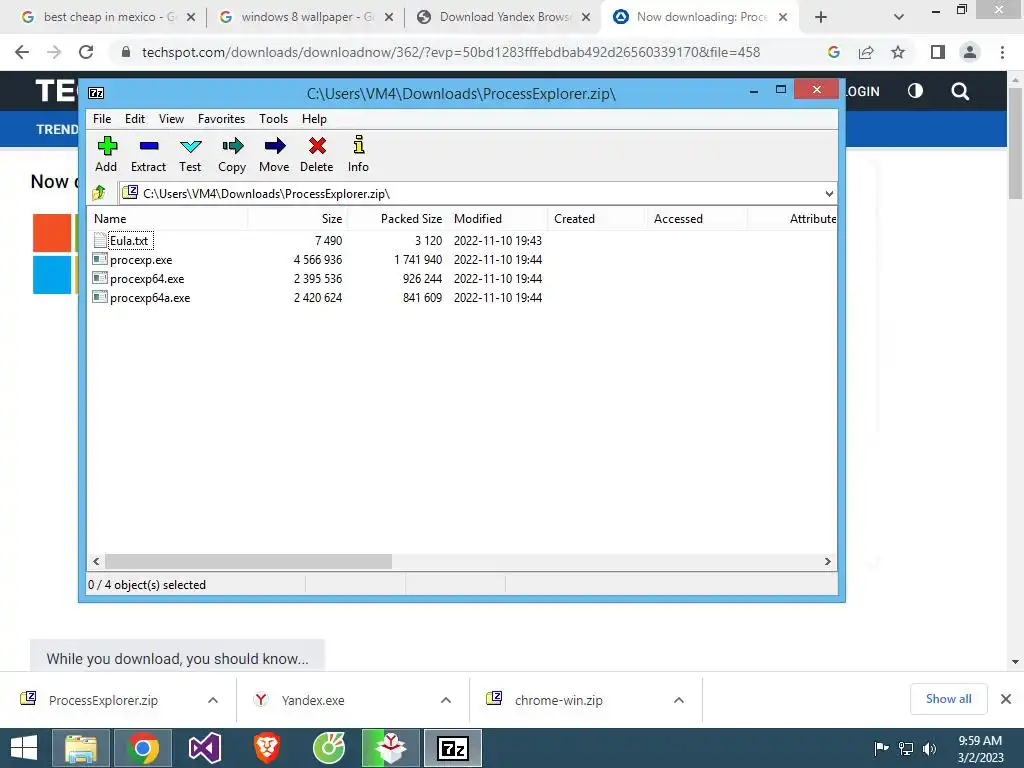The image size is (1024, 768).
Task: Click Show all downloads button
Action: pos(948,699)
